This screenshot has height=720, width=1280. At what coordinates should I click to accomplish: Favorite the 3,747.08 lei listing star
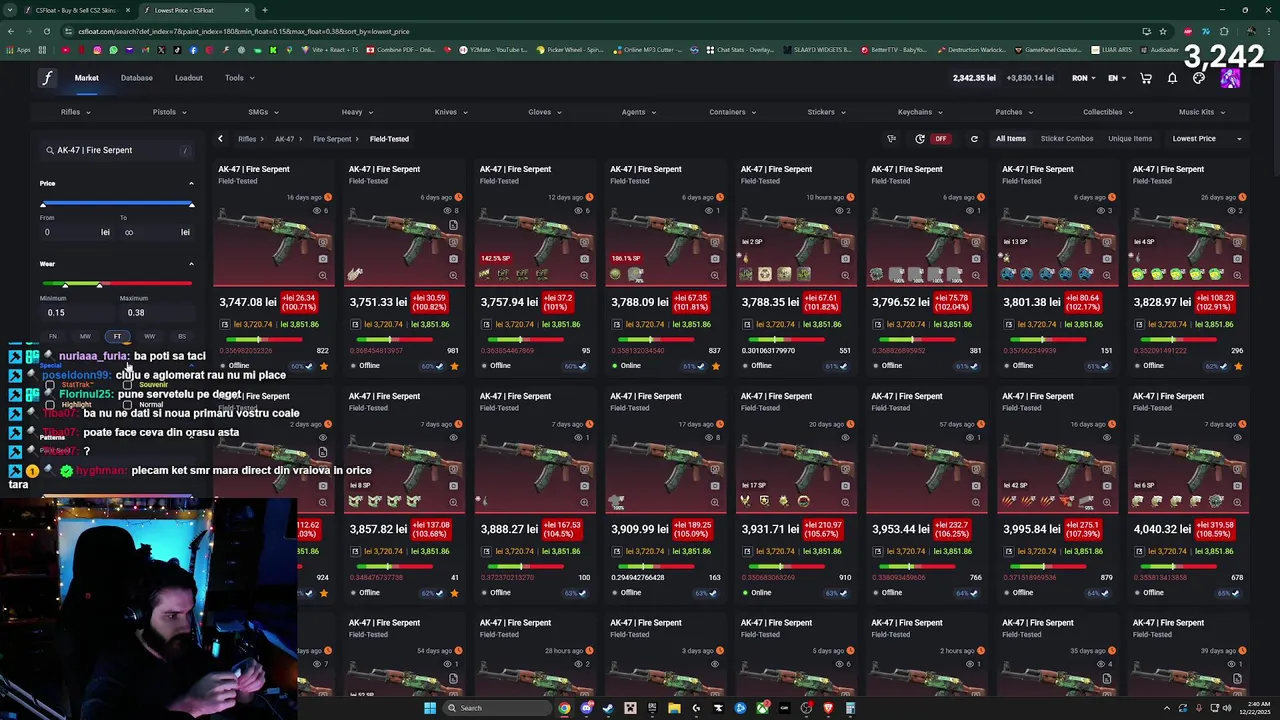pyautogui.click(x=323, y=366)
